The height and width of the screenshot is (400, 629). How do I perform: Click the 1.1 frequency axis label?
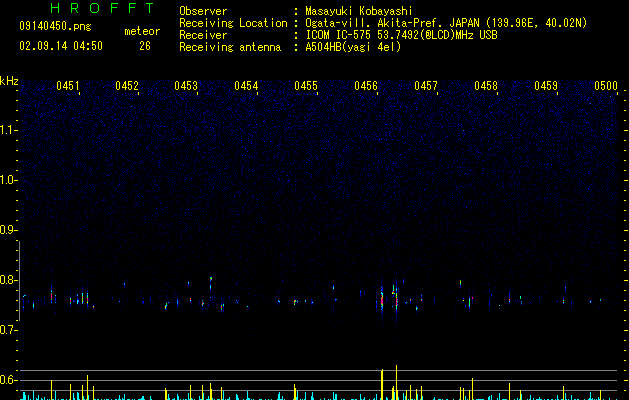(8, 130)
